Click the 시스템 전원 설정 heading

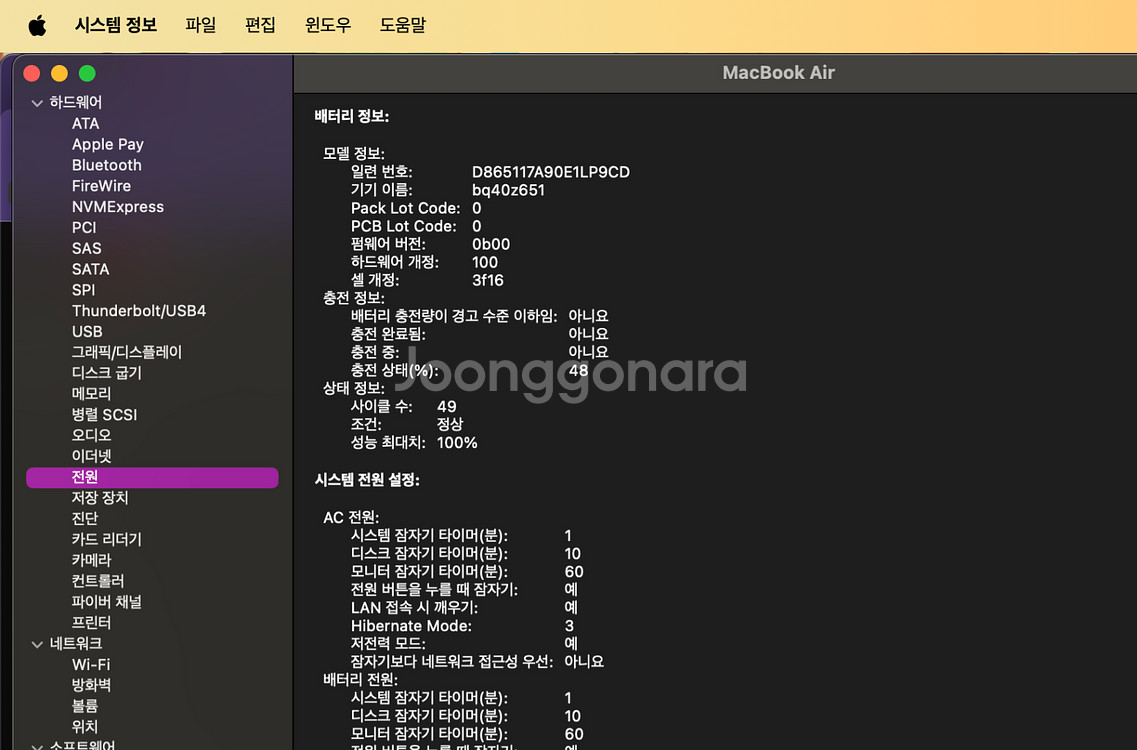[367, 480]
